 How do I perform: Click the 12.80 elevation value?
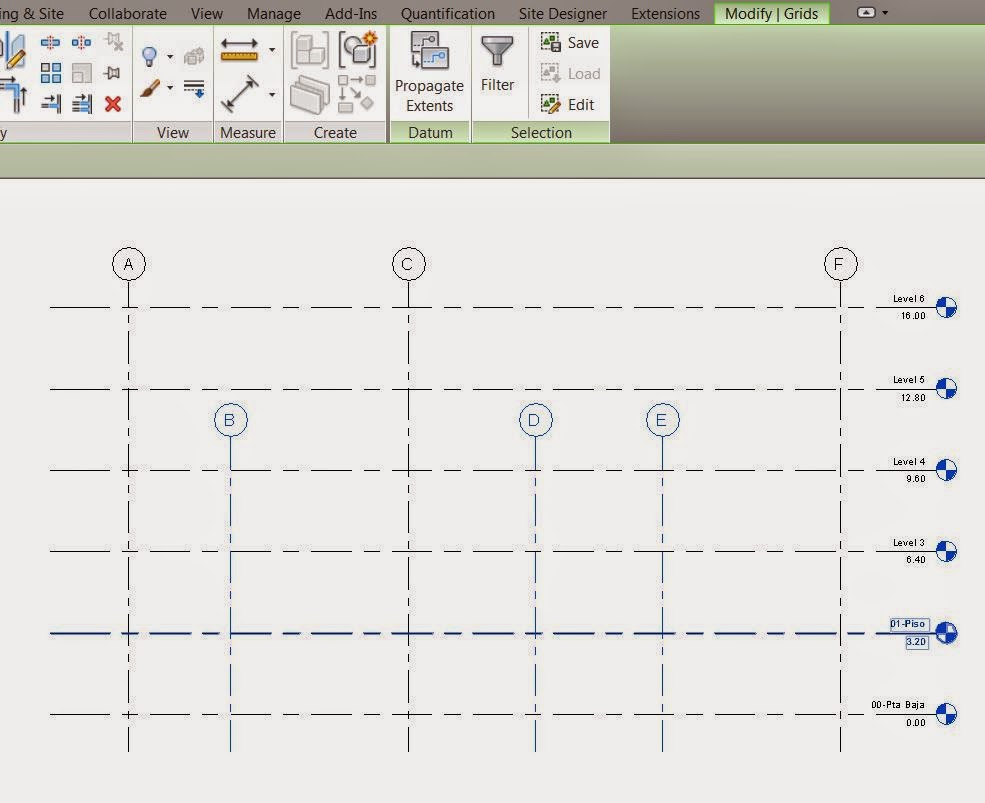[x=913, y=398]
